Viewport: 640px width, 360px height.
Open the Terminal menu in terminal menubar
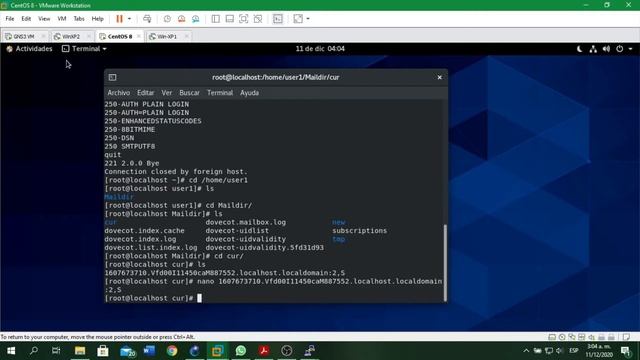click(x=220, y=93)
